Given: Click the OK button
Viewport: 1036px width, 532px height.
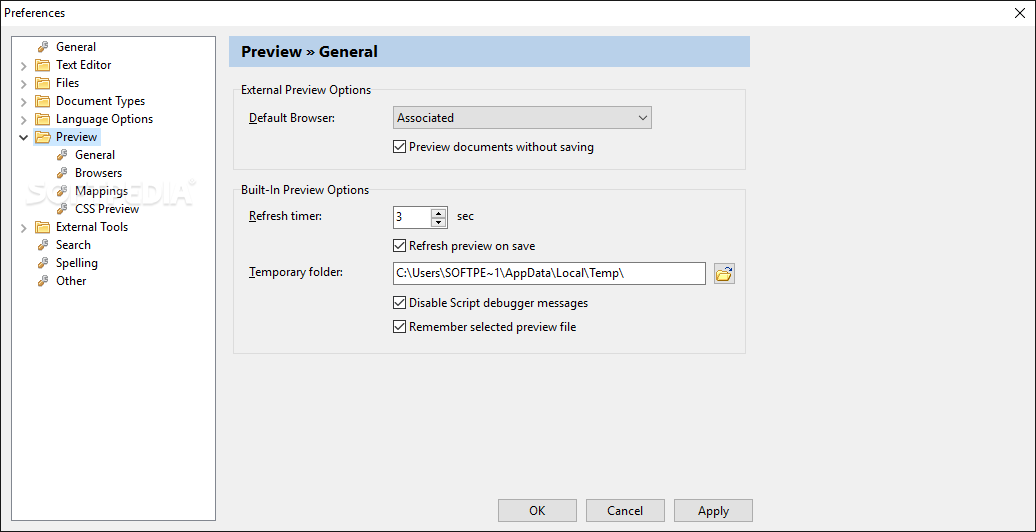Looking at the screenshot, I should [x=537, y=511].
